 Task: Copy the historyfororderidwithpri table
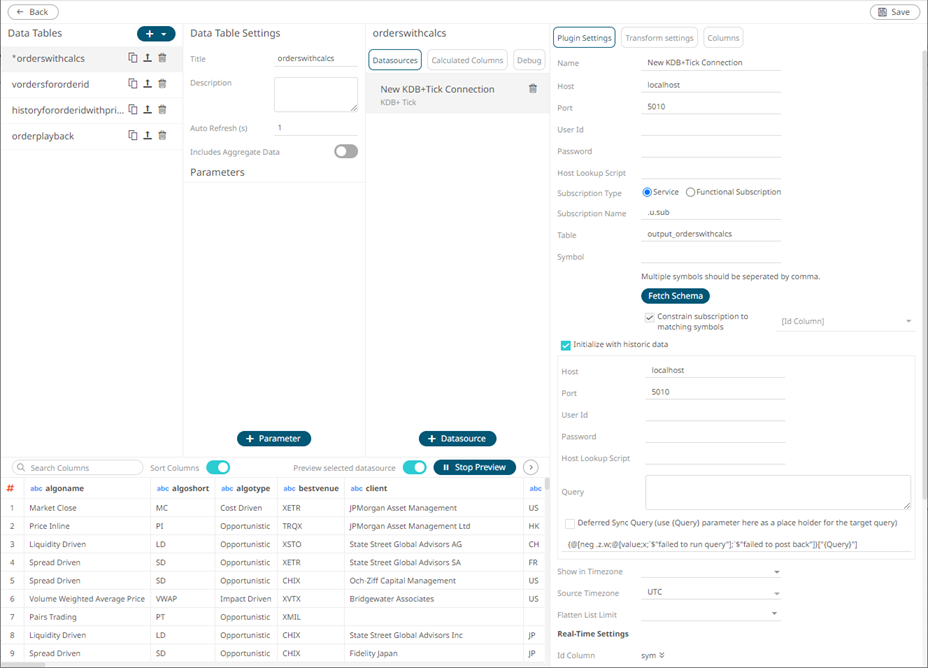pos(133,110)
